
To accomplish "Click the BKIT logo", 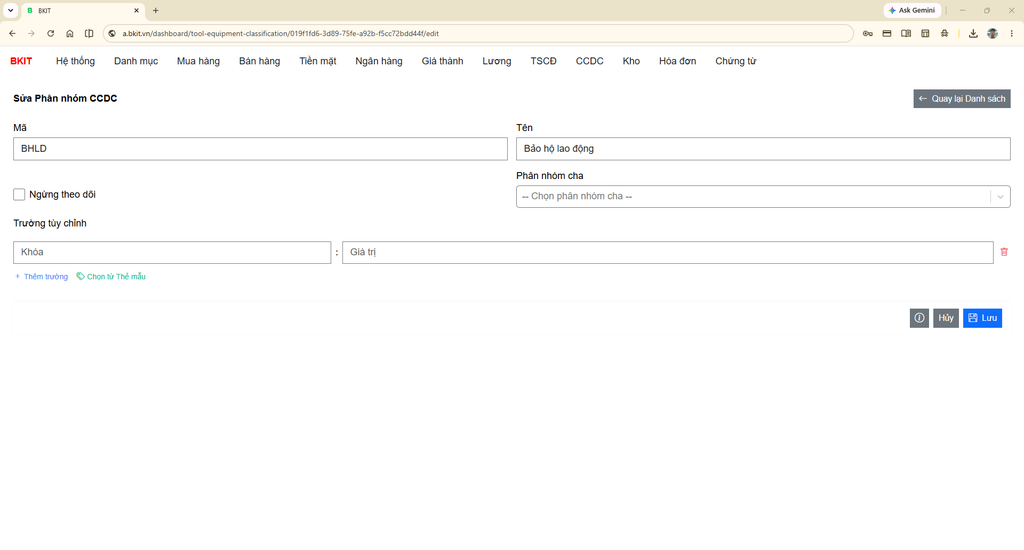I will click(x=21, y=61).
